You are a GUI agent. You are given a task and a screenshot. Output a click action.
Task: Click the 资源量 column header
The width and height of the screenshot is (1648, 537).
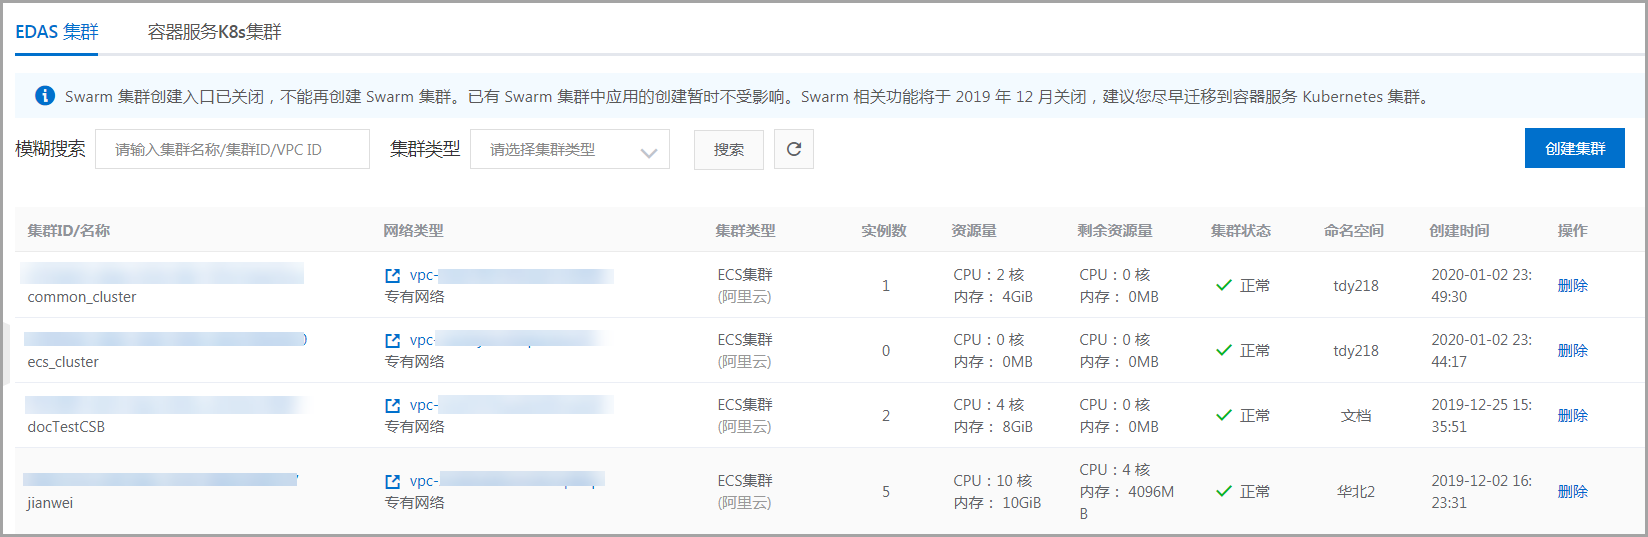click(x=974, y=231)
